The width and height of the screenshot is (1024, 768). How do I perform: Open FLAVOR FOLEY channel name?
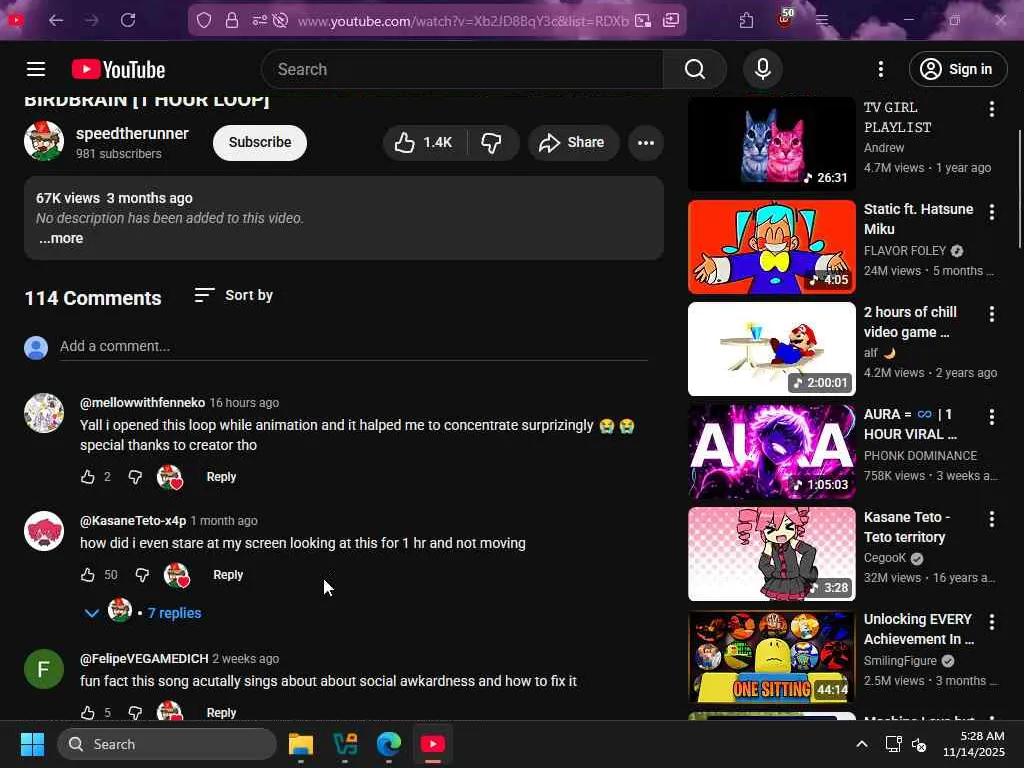[904, 251]
